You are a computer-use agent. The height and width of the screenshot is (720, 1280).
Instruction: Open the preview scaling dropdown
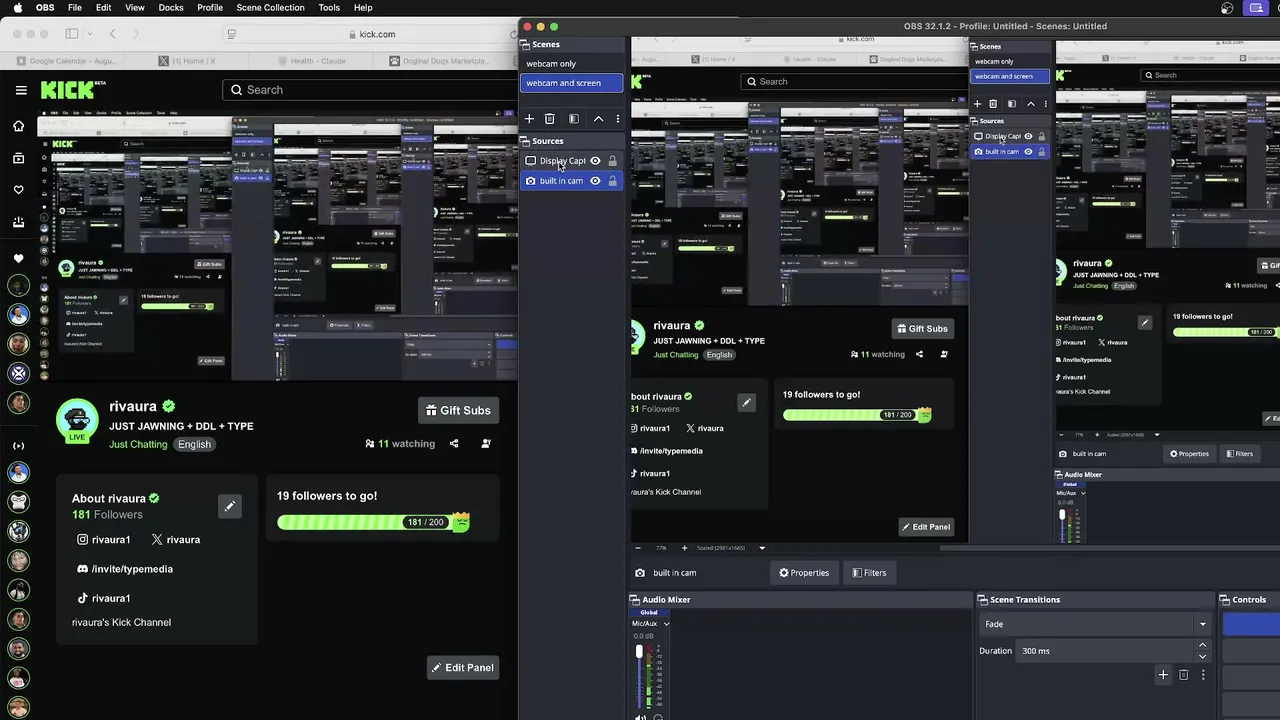click(762, 548)
